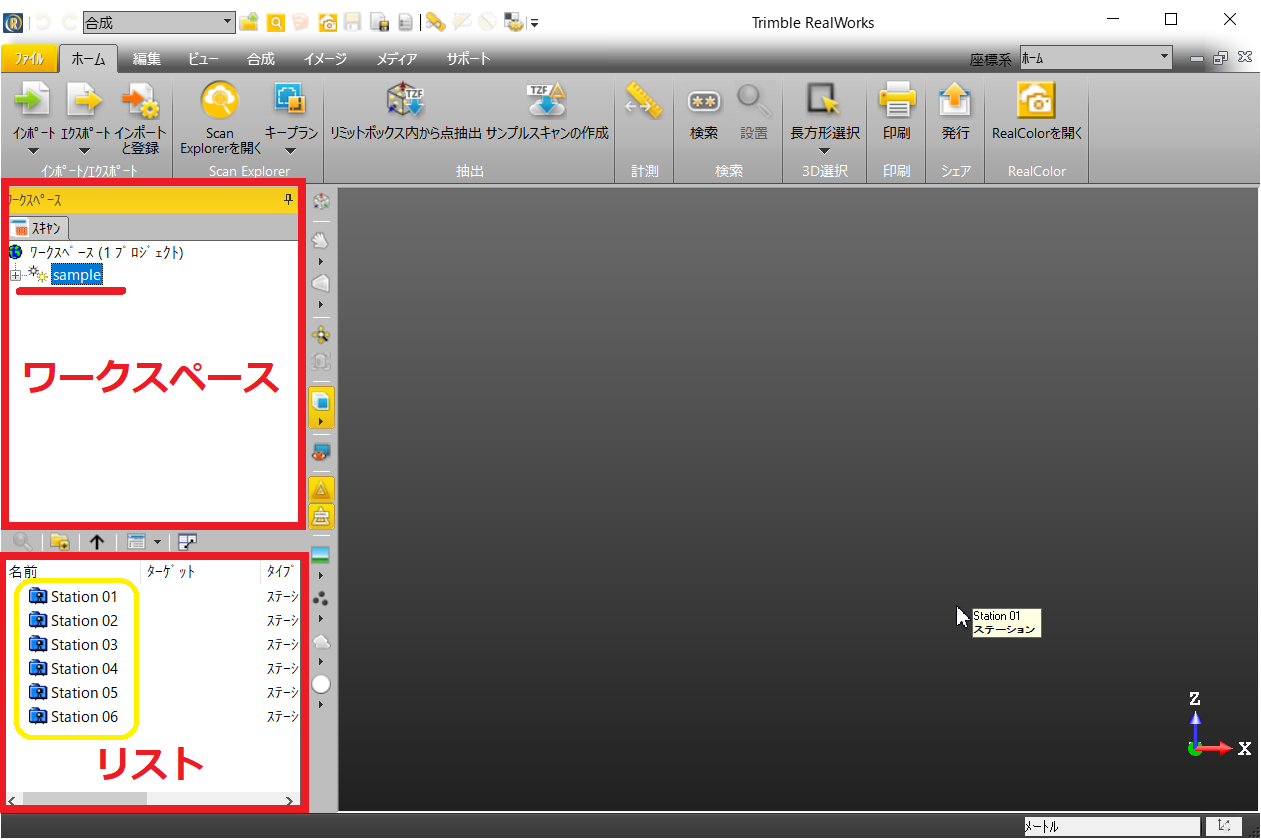The height and width of the screenshot is (839, 1261).
Task: Select the Scan (スキャン) workspace tab
Action: click(x=41, y=228)
